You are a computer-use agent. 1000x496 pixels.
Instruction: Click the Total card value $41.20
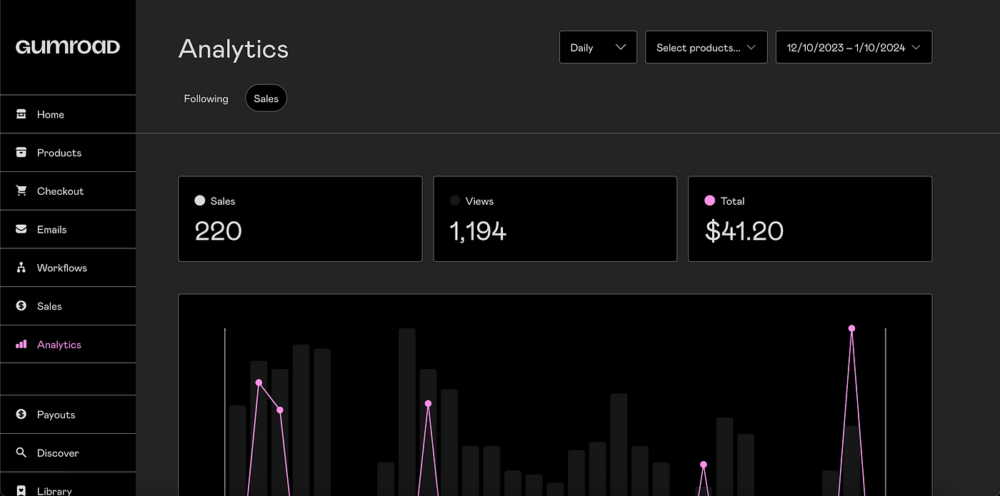point(744,231)
